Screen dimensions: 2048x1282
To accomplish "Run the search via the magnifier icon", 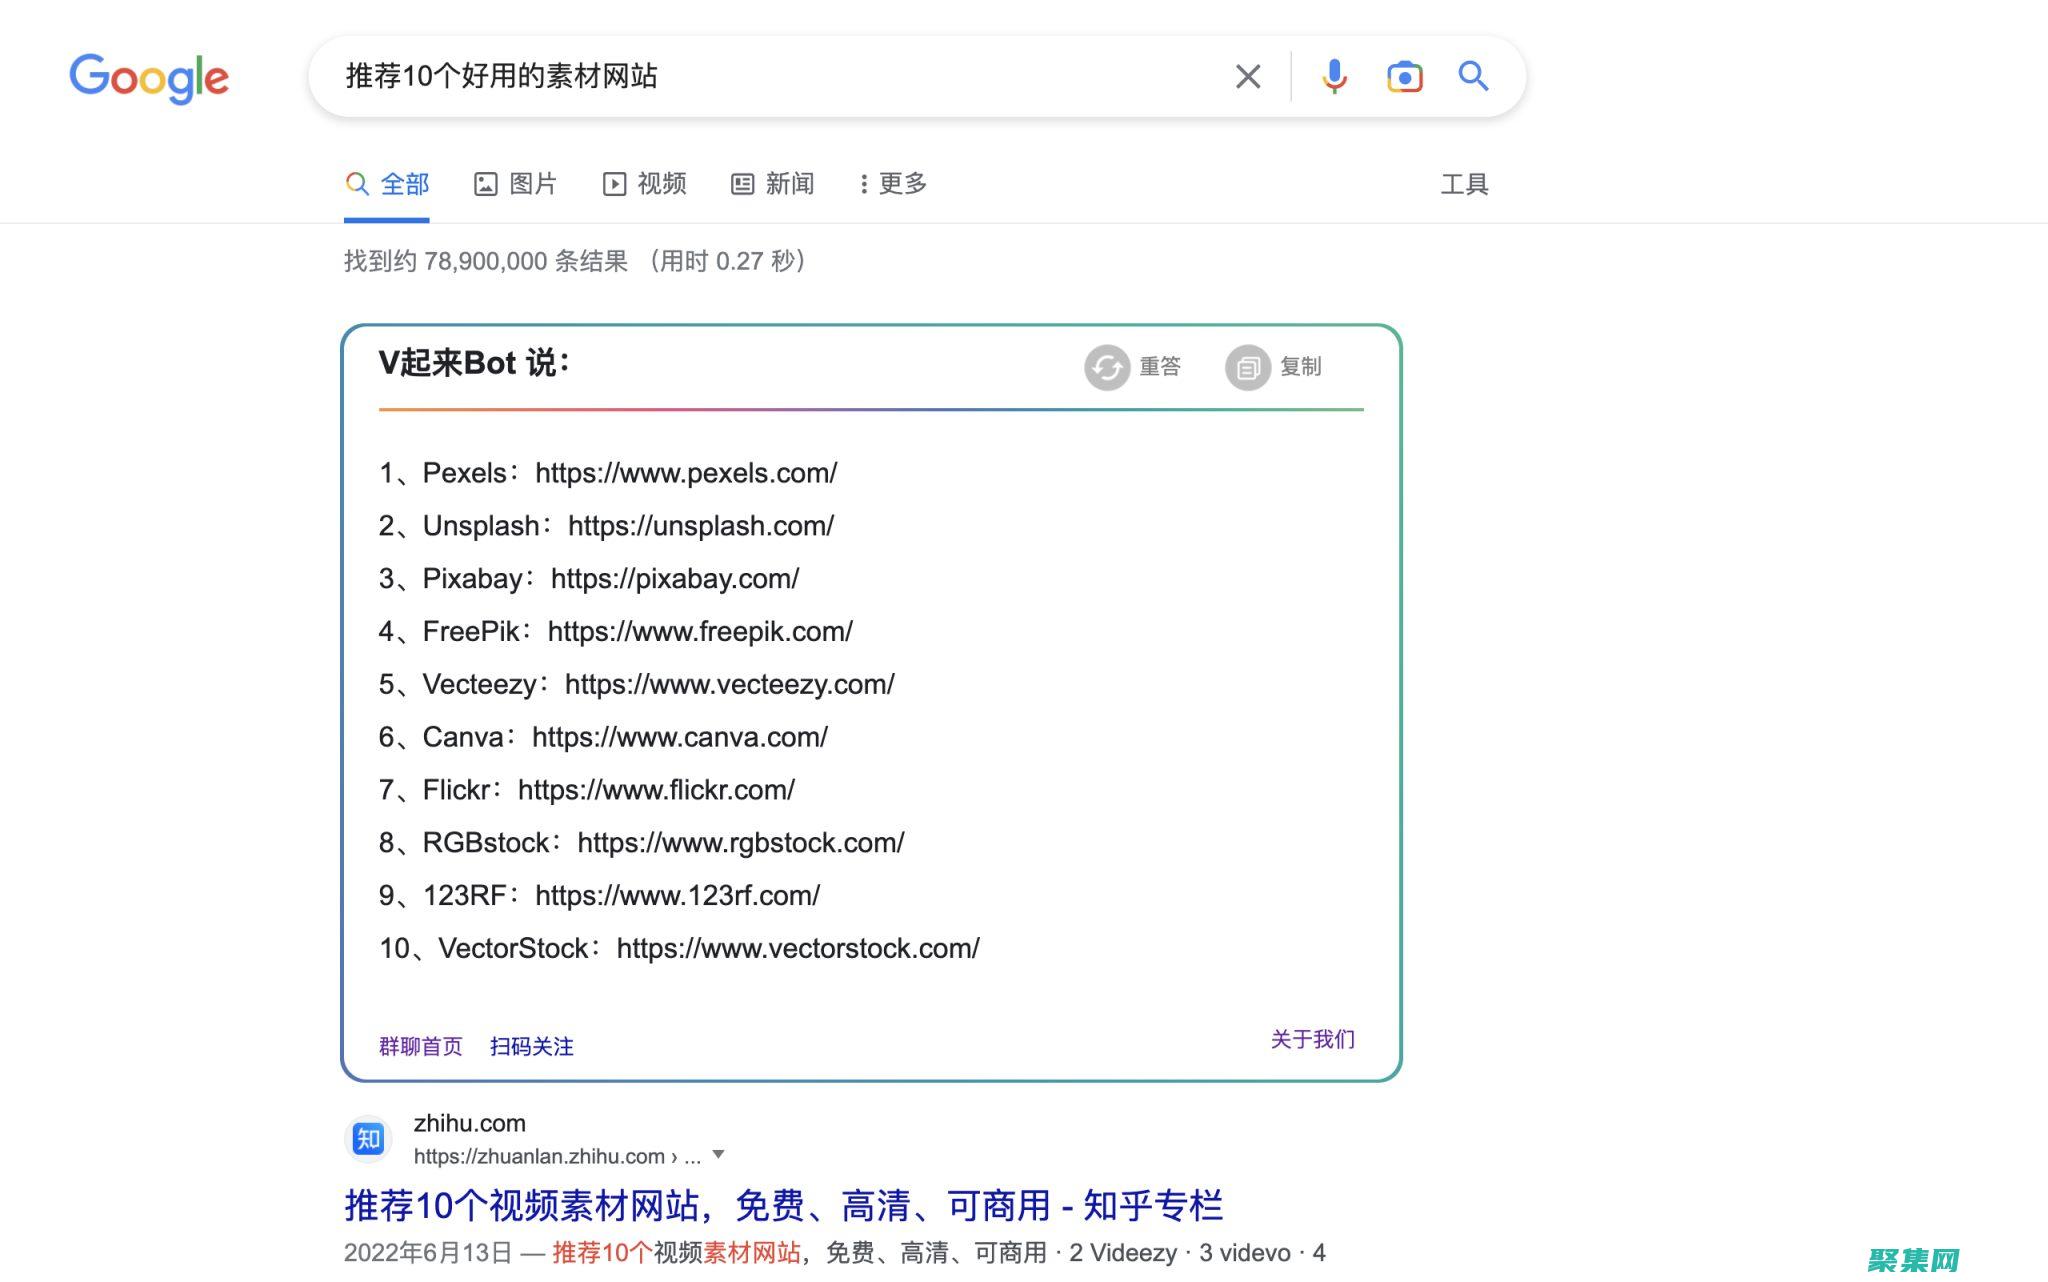I will [x=1472, y=76].
